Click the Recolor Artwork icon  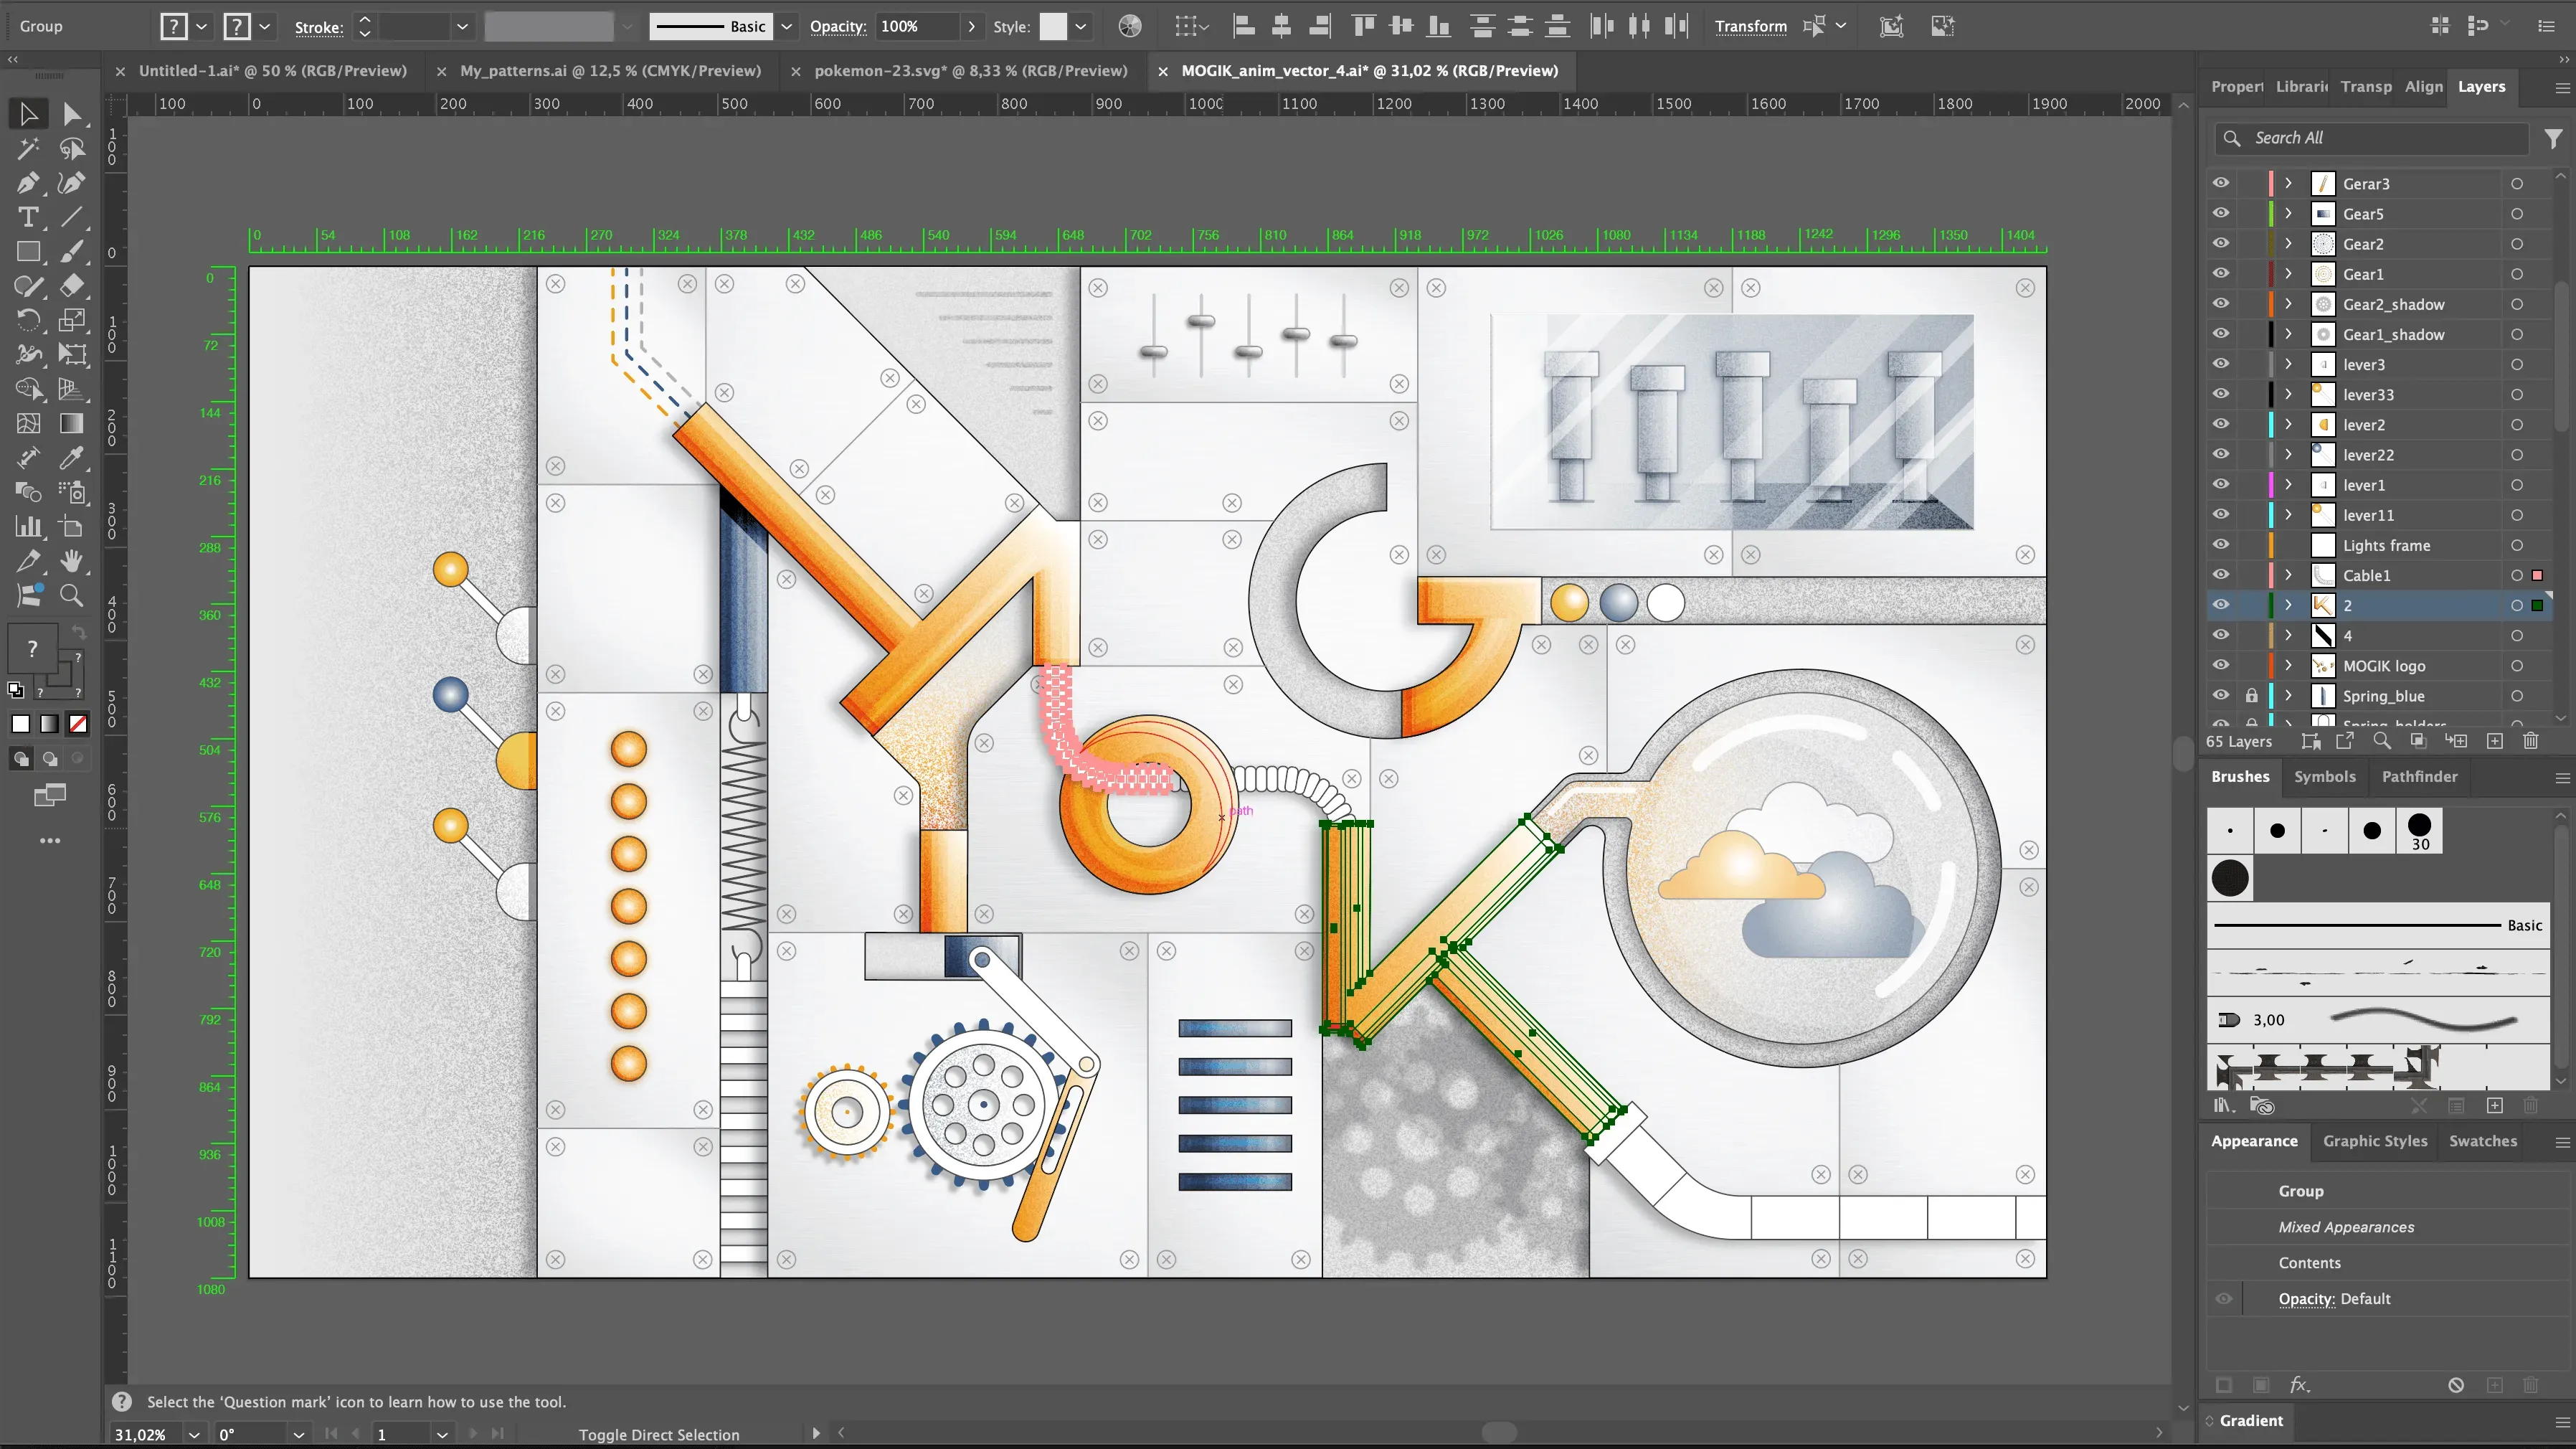pyautogui.click(x=1130, y=26)
